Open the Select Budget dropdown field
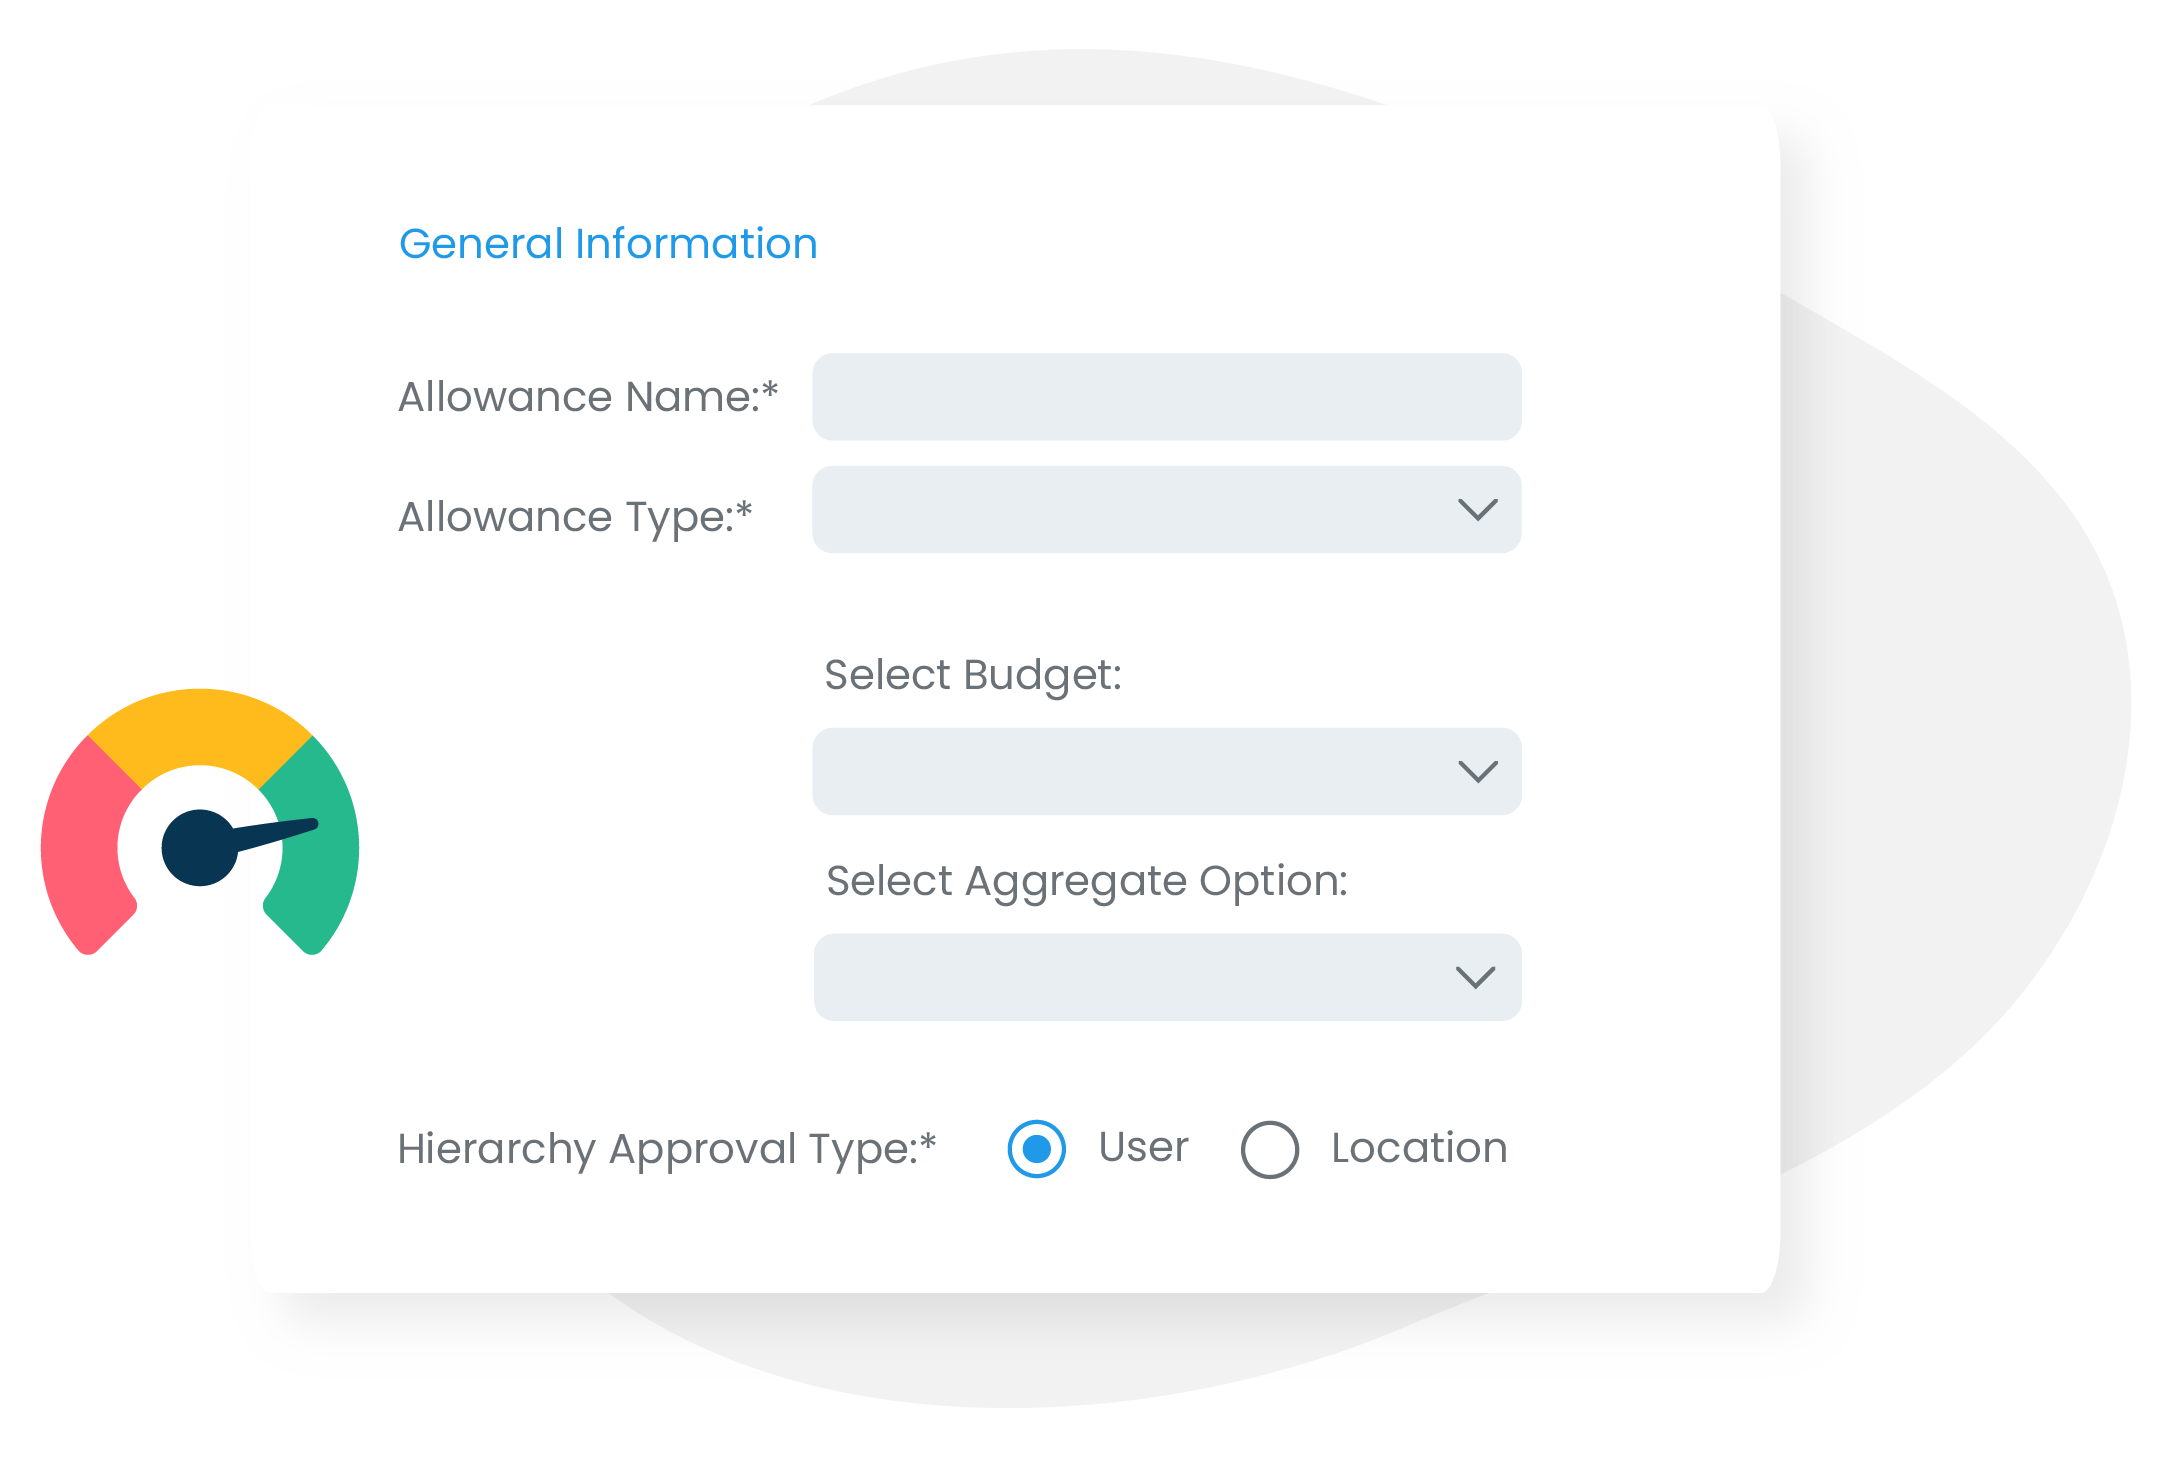The width and height of the screenshot is (2177, 1467). pyautogui.click(x=1130, y=772)
